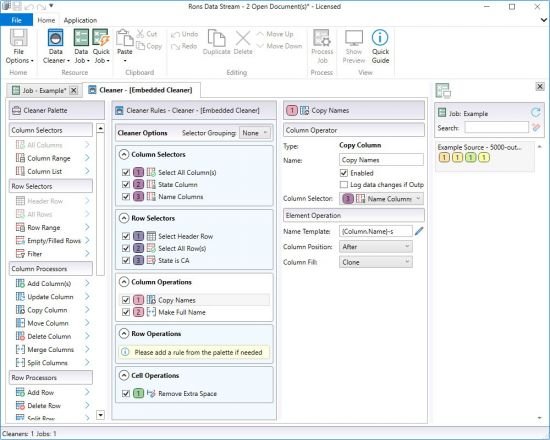Open the Selector Grouping dropdown
Screen dimensions: 550x440
coord(255,133)
